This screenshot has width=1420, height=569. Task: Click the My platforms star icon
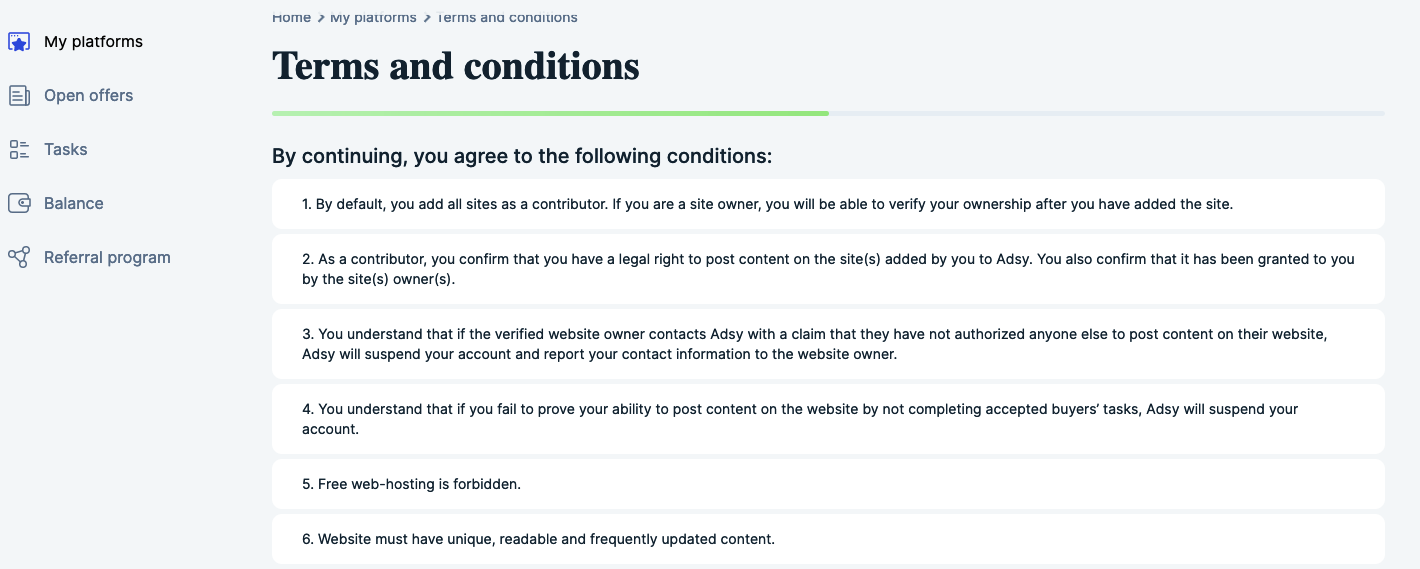pos(19,42)
